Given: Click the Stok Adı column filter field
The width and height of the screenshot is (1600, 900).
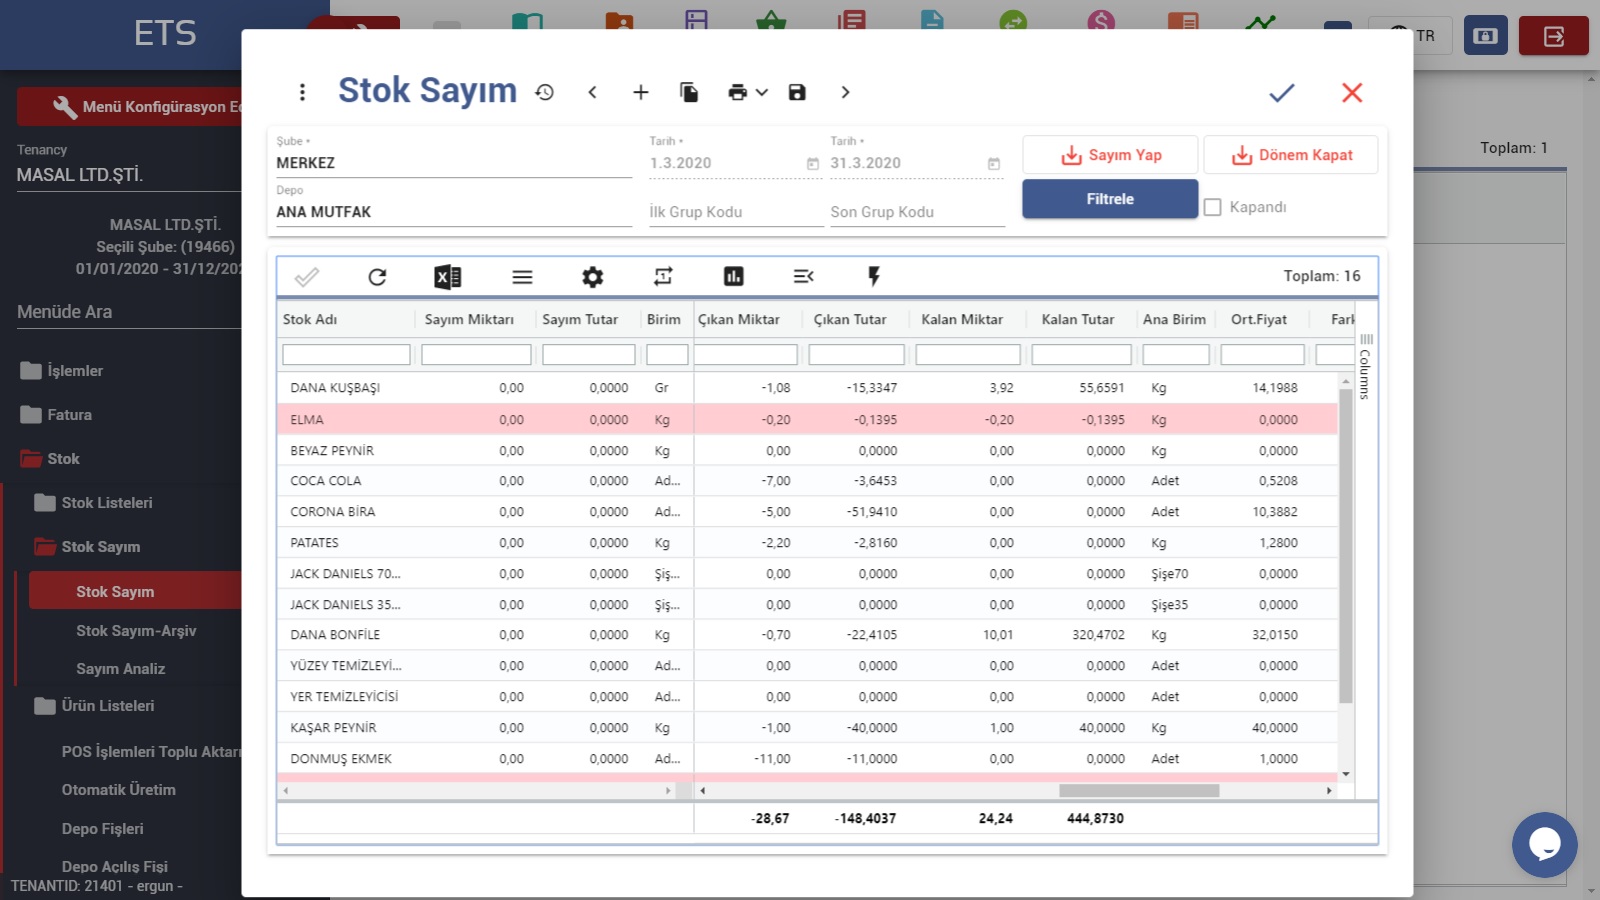Looking at the screenshot, I should [346, 355].
